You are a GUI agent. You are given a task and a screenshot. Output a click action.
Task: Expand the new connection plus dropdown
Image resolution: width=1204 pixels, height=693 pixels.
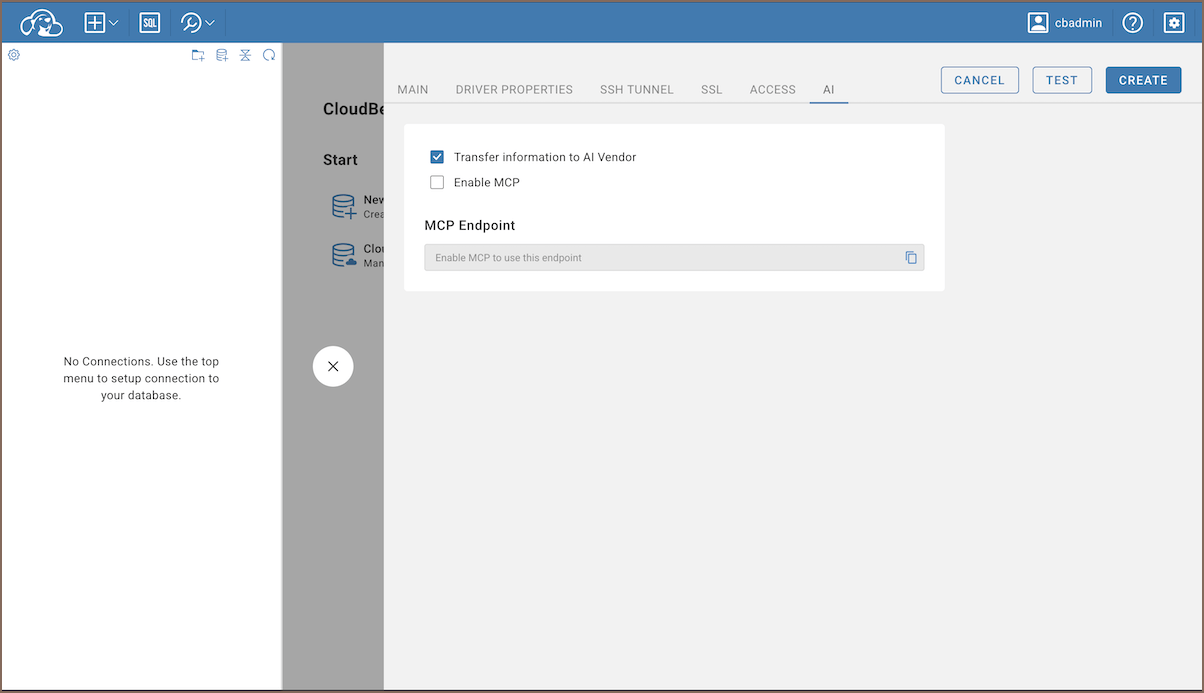(x=101, y=22)
